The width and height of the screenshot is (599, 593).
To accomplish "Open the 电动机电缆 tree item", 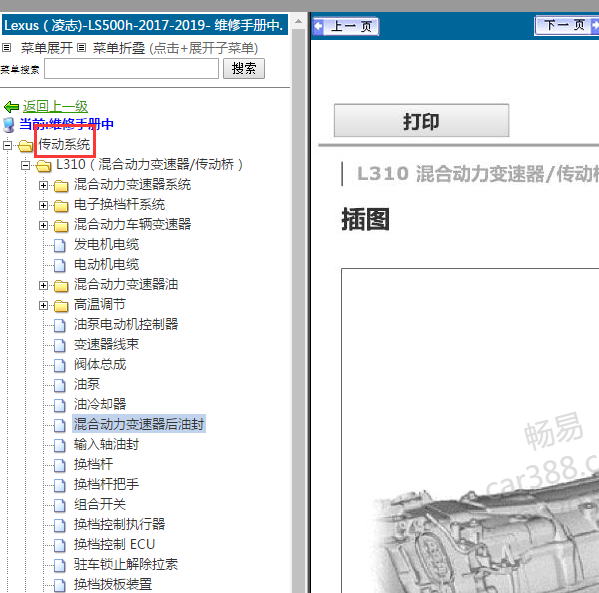I will (106, 264).
